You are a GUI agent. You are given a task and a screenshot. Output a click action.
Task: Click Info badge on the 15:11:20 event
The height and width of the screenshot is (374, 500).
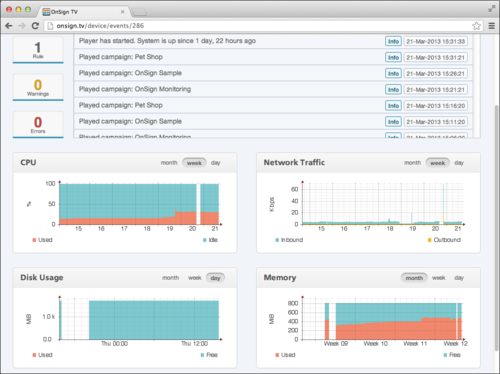click(393, 122)
